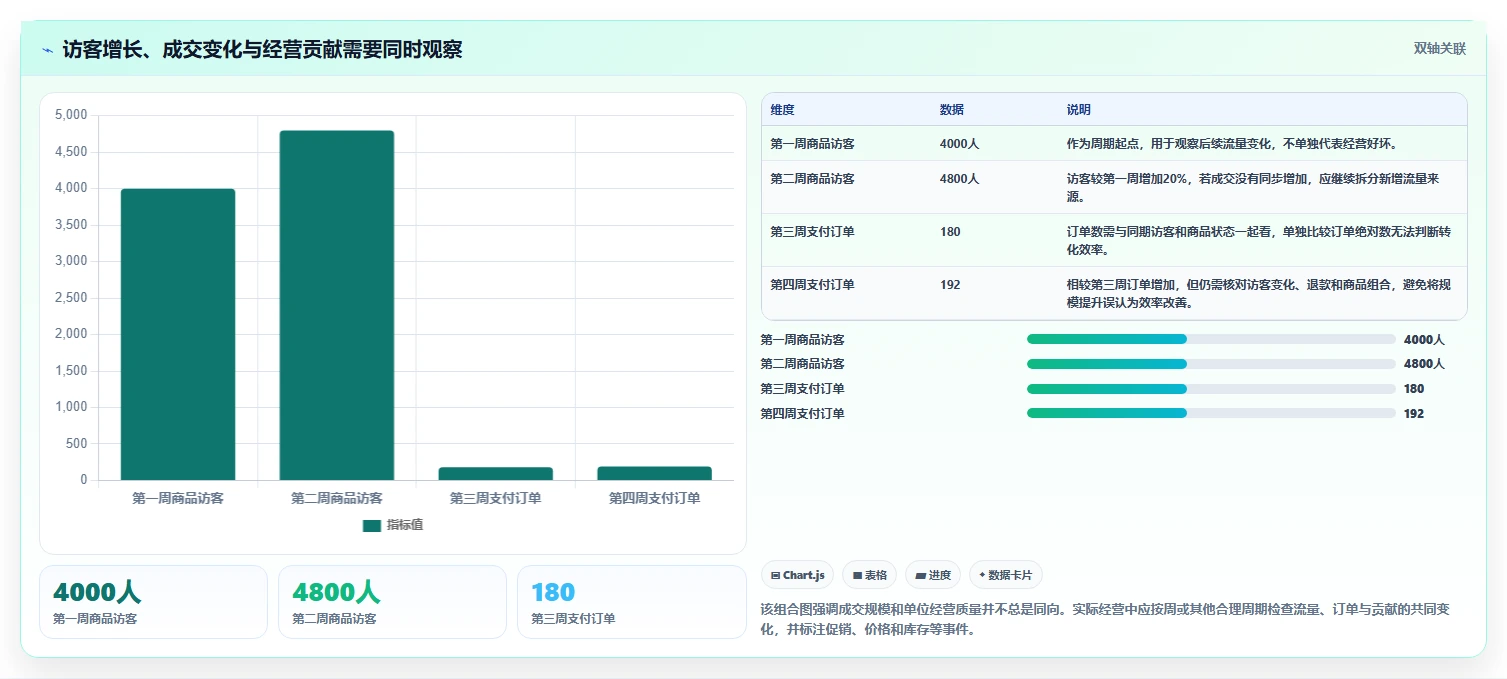Click progress bar for 第四周支付订单

click(x=1211, y=413)
